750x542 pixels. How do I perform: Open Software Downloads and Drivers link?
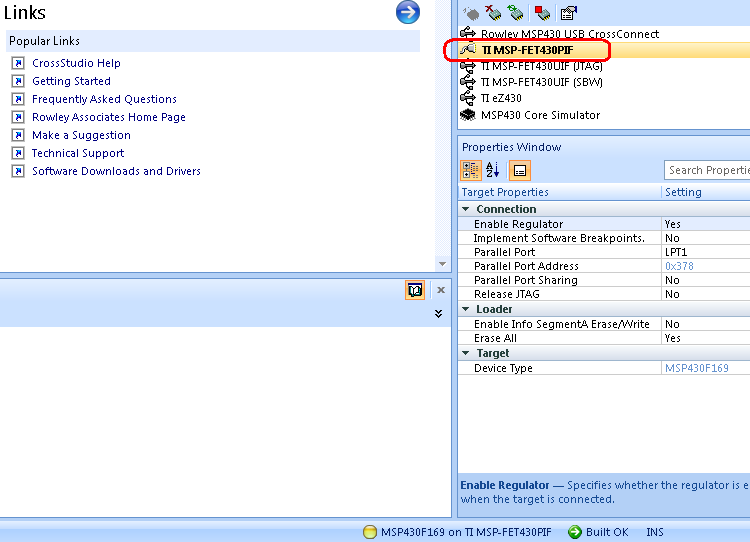click(116, 171)
